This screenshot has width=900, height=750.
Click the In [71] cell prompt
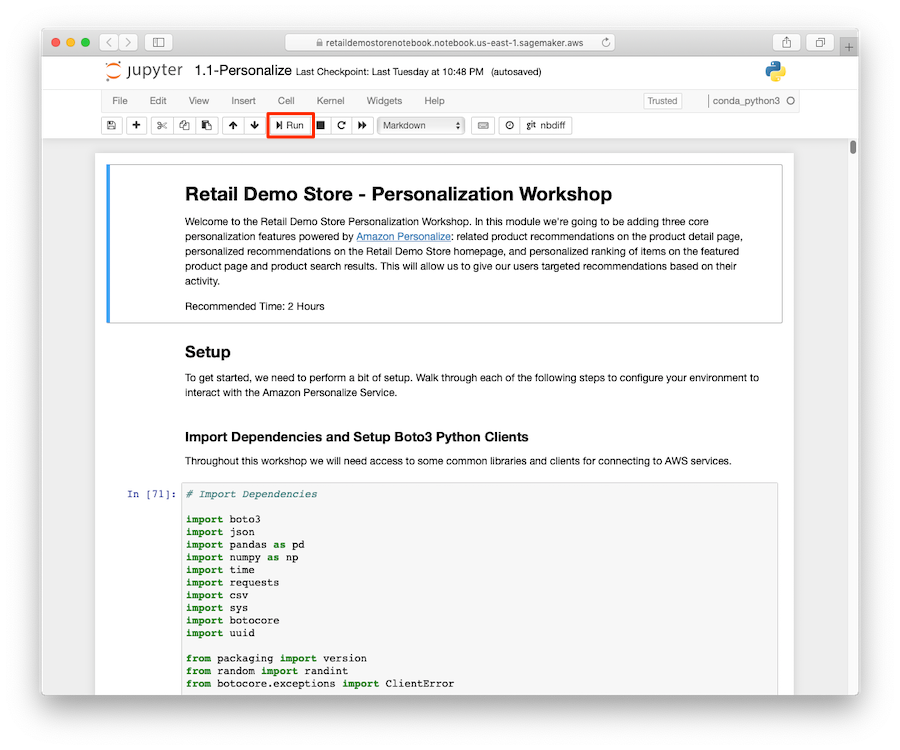[151, 494]
